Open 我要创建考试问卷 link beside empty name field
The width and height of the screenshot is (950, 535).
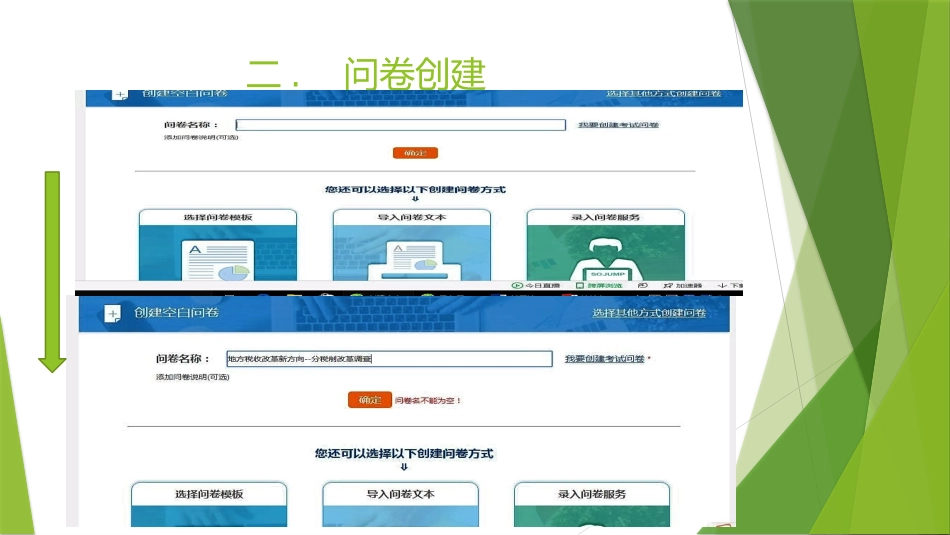pyautogui.click(x=618, y=125)
